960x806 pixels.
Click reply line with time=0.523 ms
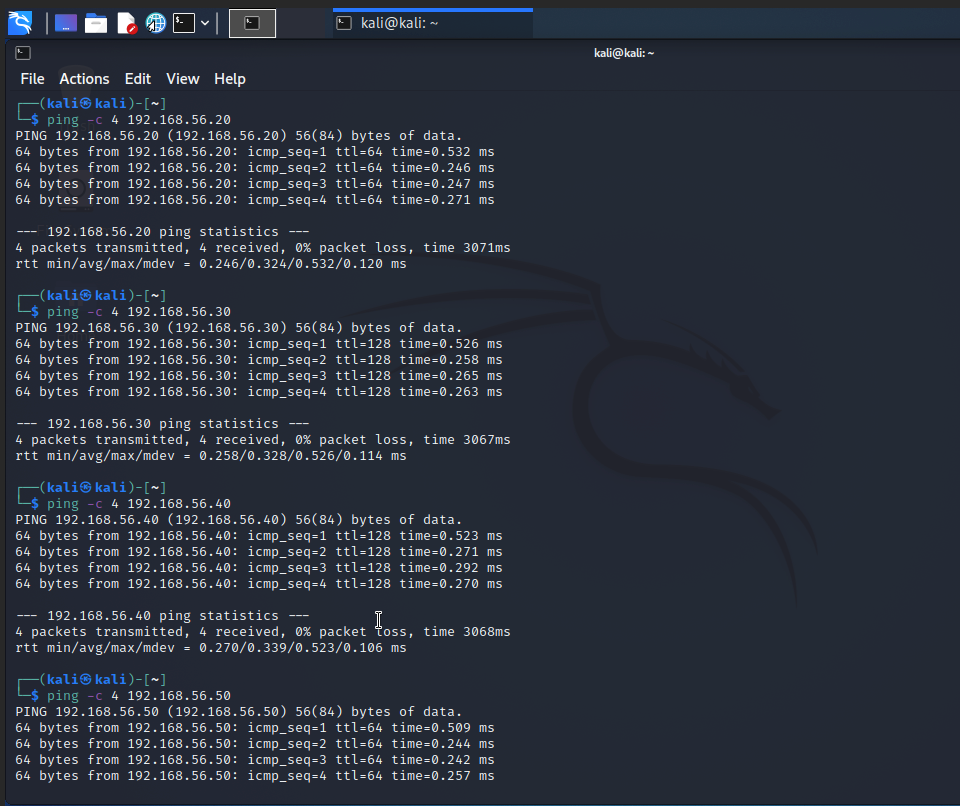click(259, 536)
